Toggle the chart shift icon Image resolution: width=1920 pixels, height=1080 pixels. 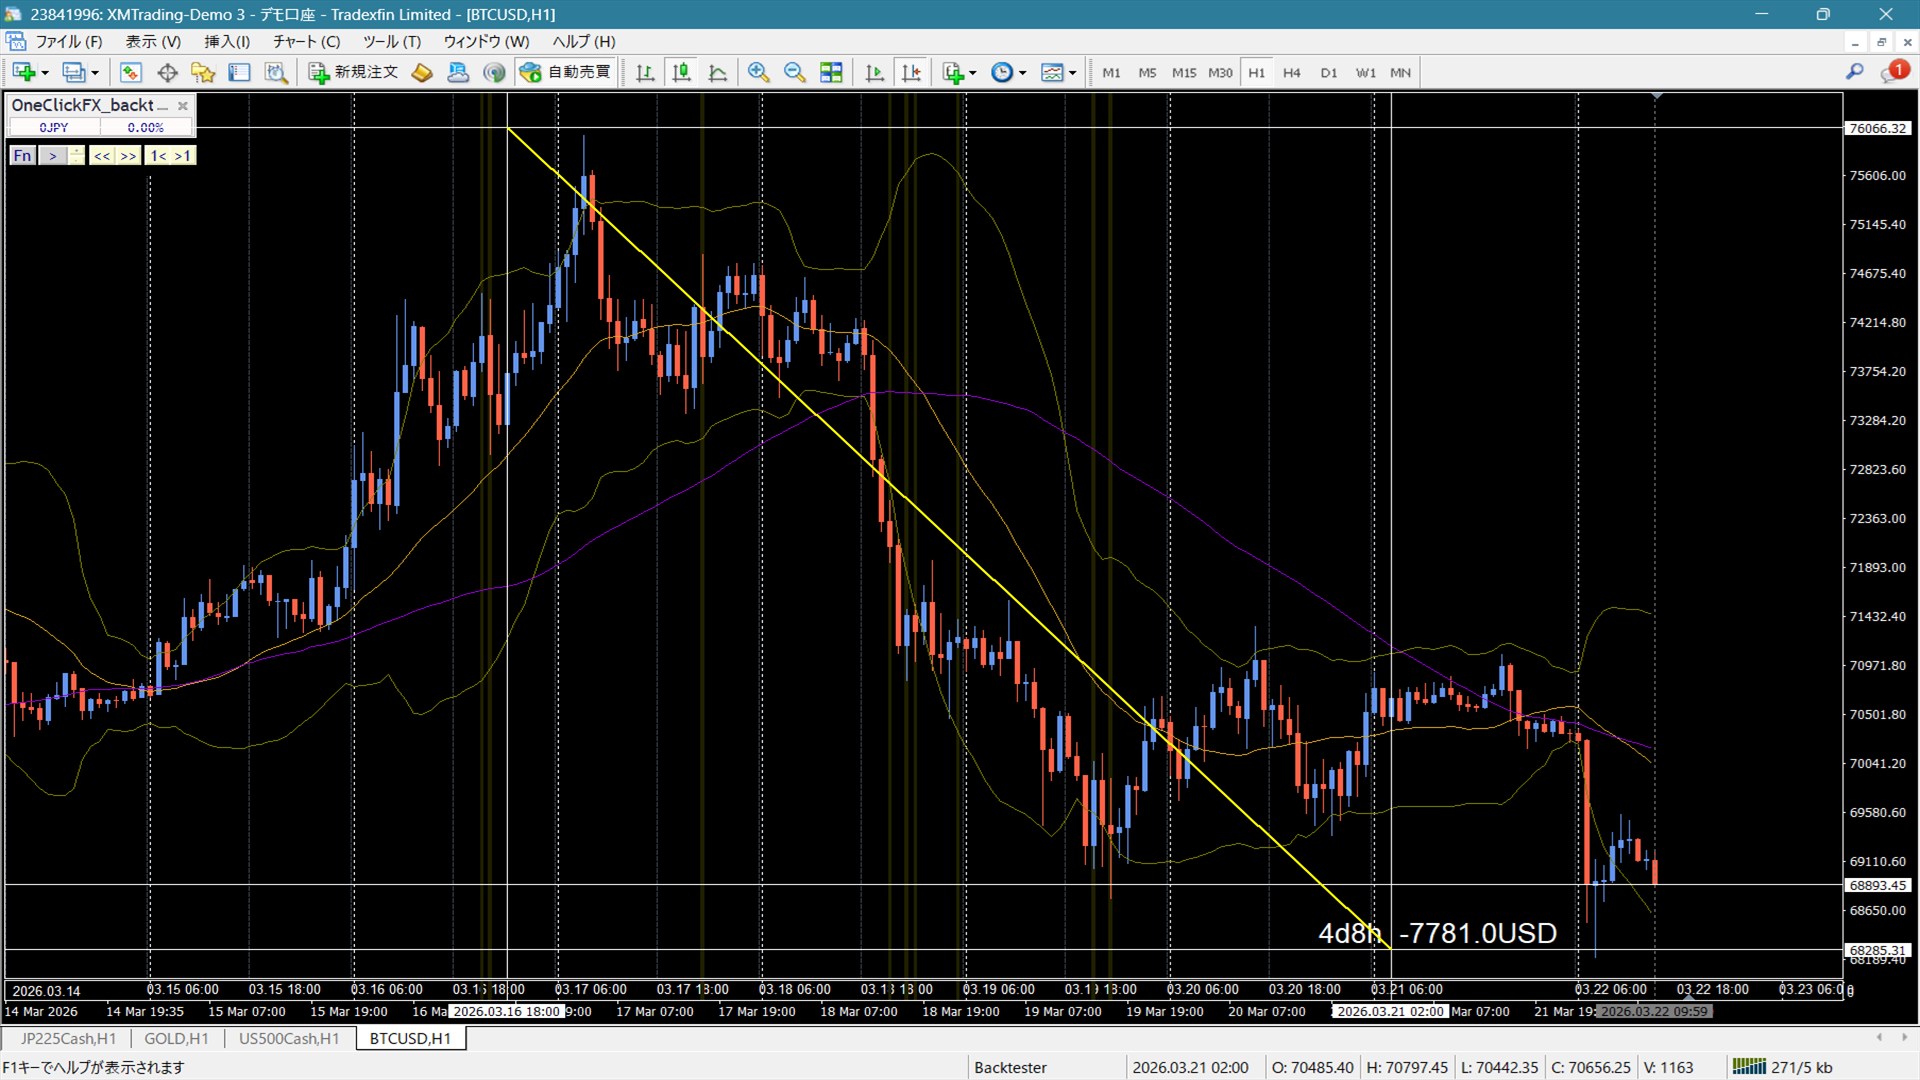911,72
